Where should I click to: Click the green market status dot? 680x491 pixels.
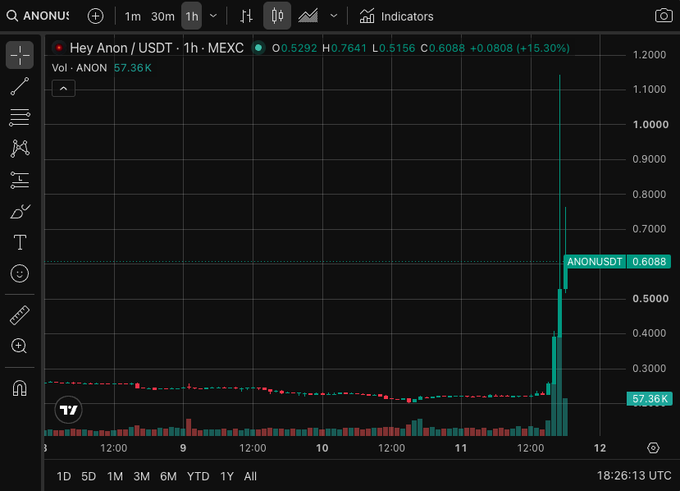pyautogui.click(x=258, y=48)
